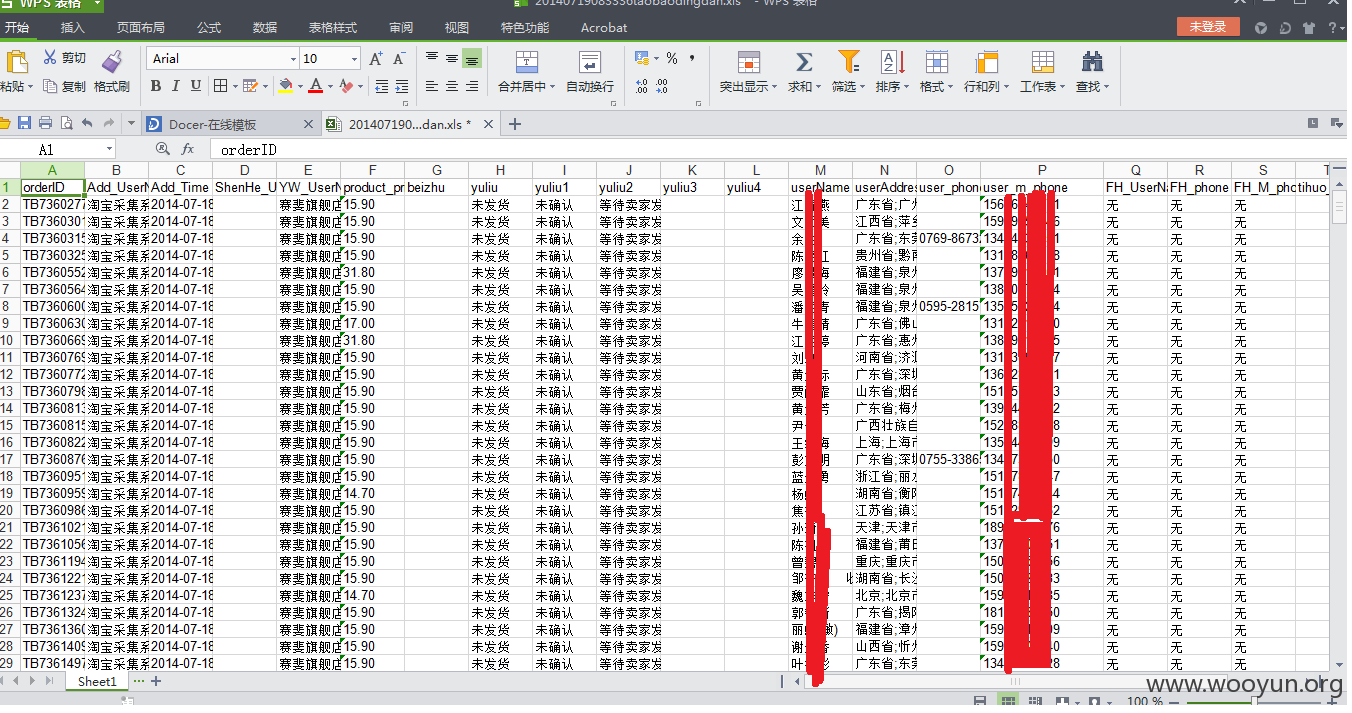Click the Copy (复制) icon
The width and height of the screenshot is (1352, 713).
[50, 87]
